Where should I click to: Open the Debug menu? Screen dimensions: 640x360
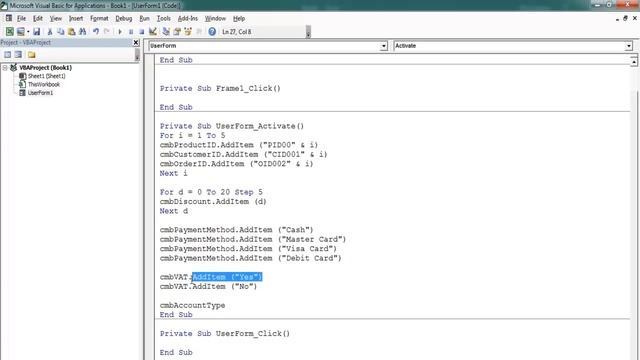coord(123,18)
